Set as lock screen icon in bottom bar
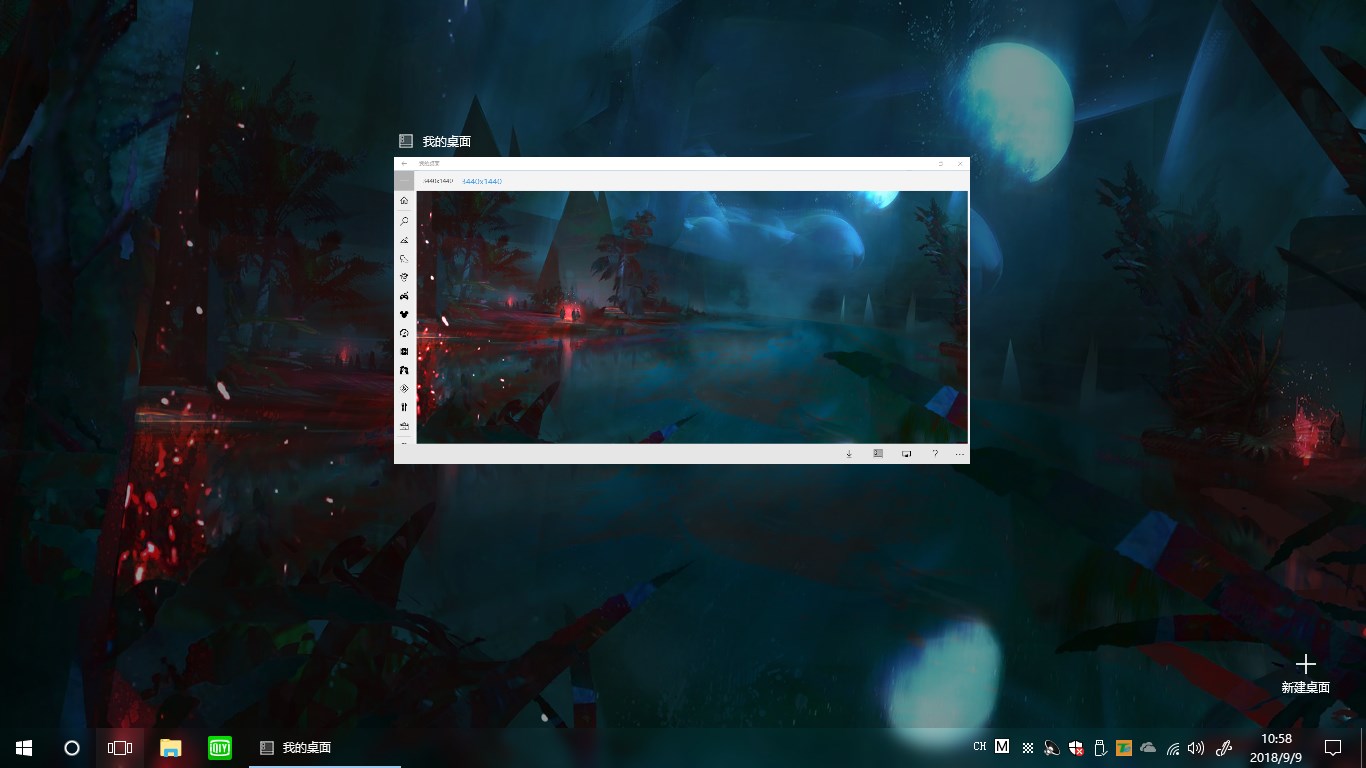The width and height of the screenshot is (1366, 768). pos(907,454)
